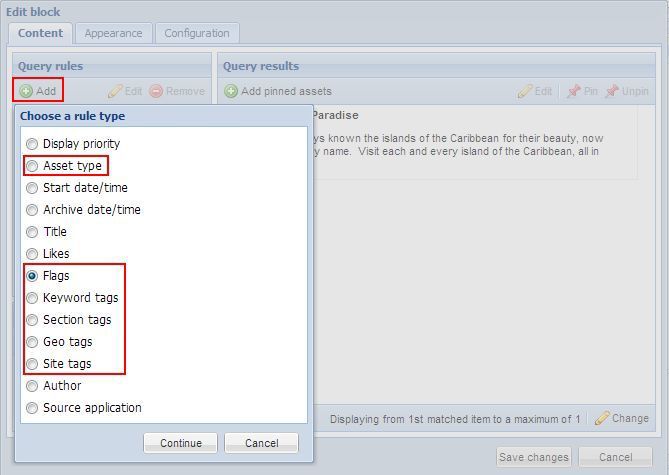Select the Likes radio button
The image size is (669, 475).
[32, 254]
